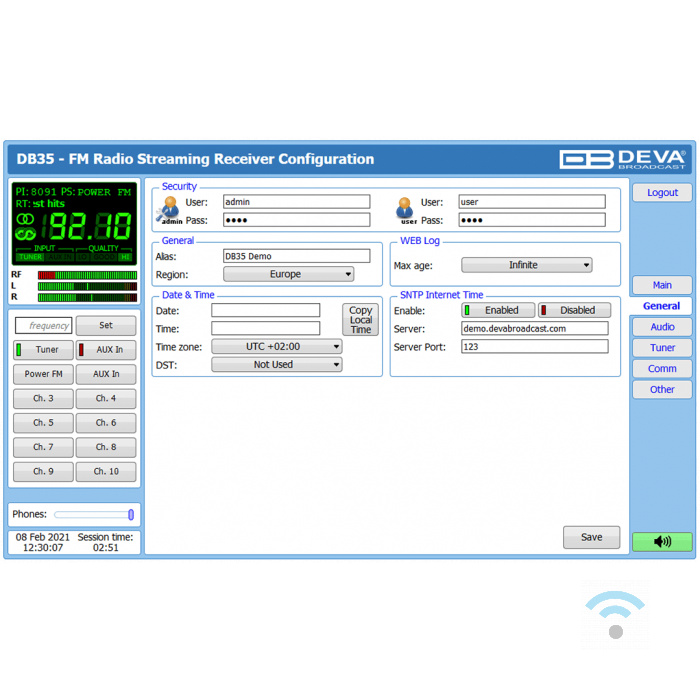Image resolution: width=700 pixels, height=700 pixels.
Task: Switch to the Tuner tab in the sidebar
Action: click(x=662, y=348)
